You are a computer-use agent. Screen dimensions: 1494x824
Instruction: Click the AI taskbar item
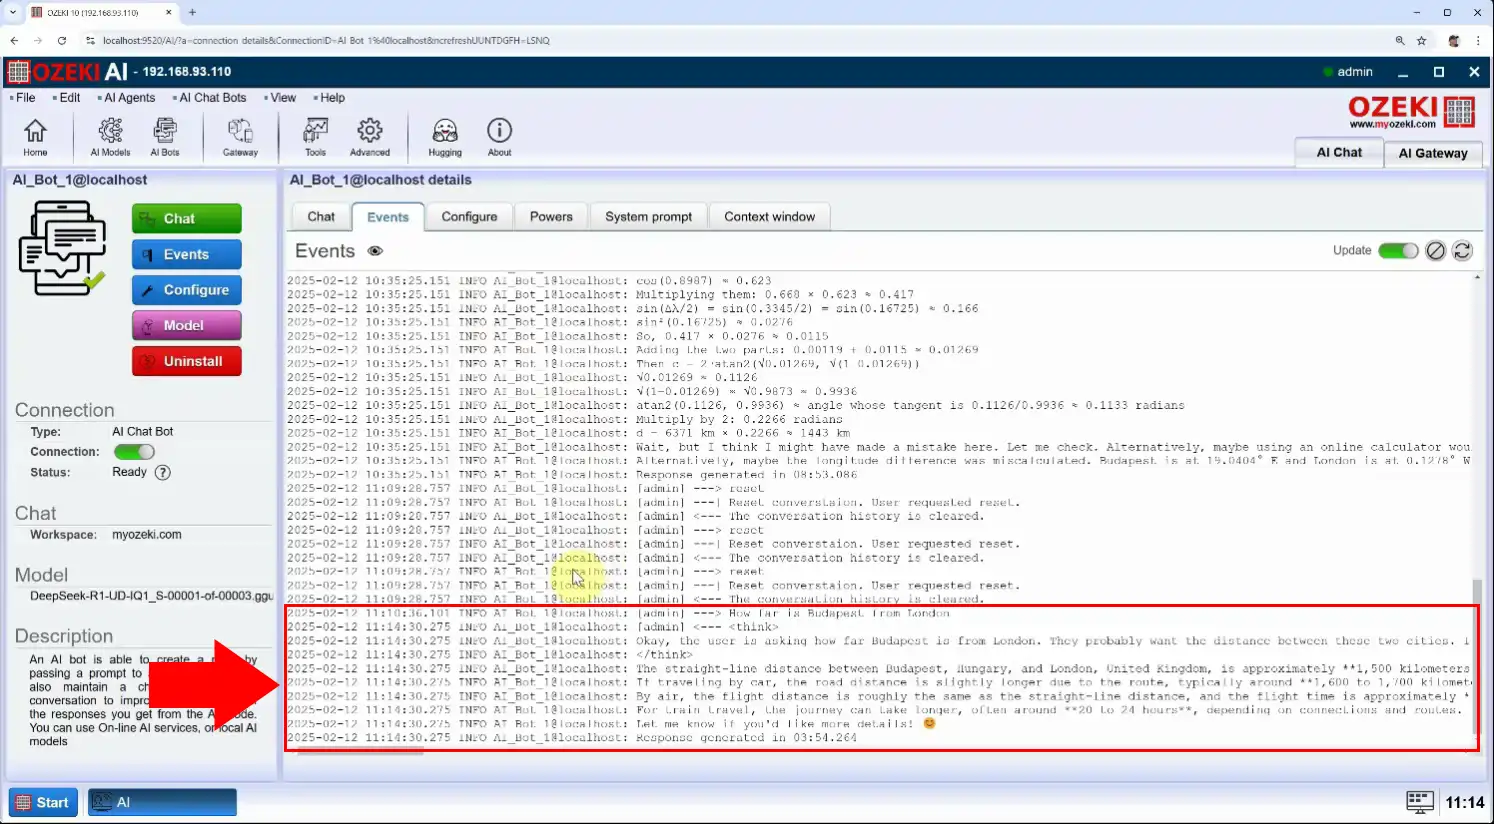pos(162,802)
